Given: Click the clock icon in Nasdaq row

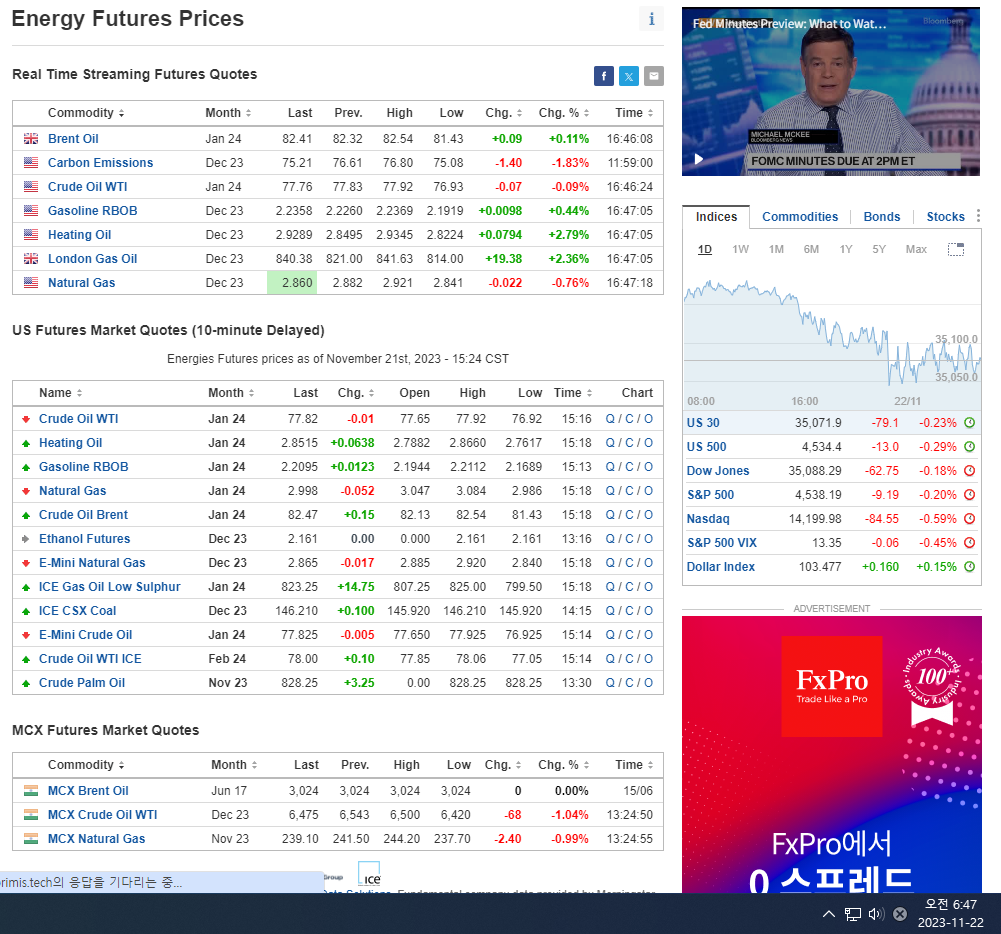Looking at the screenshot, I should pyautogui.click(x=969, y=518).
